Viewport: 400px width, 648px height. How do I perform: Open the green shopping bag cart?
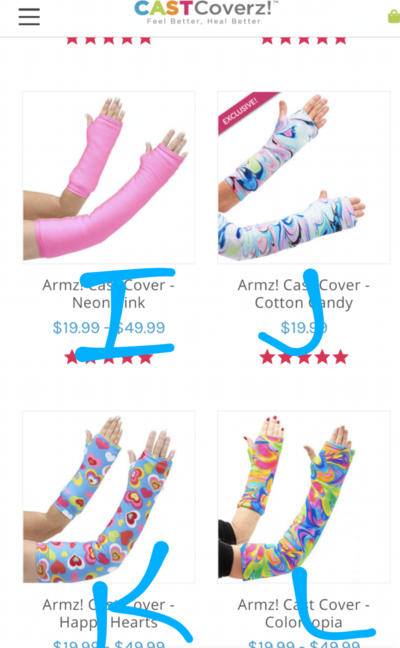(x=394, y=17)
